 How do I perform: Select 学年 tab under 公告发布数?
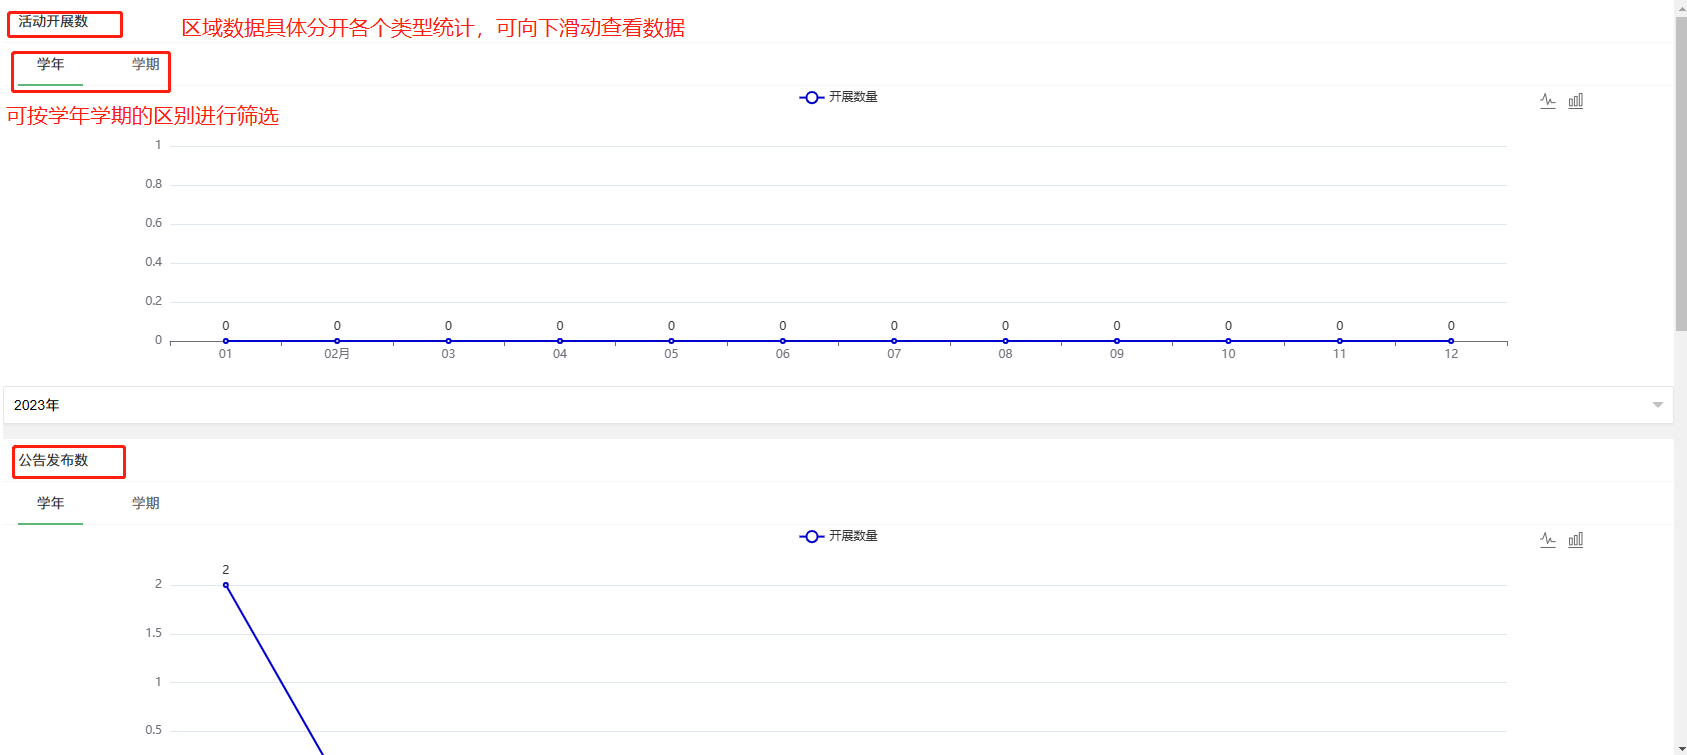click(50, 504)
